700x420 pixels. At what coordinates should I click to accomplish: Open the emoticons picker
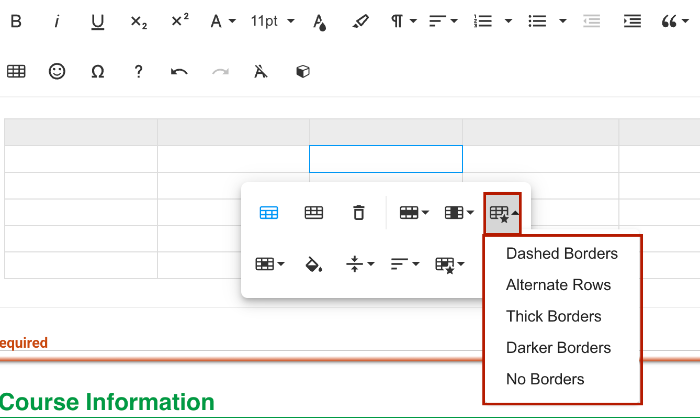pyautogui.click(x=57, y=71)
